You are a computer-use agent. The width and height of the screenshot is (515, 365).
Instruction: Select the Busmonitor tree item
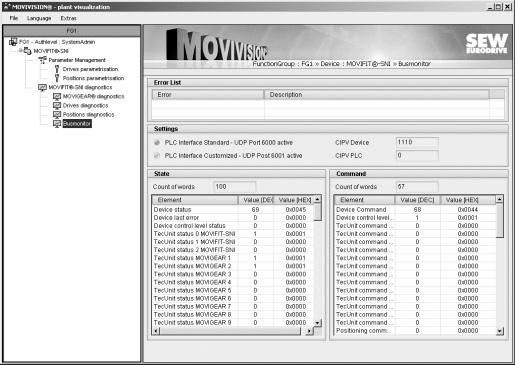coord(77,124)
